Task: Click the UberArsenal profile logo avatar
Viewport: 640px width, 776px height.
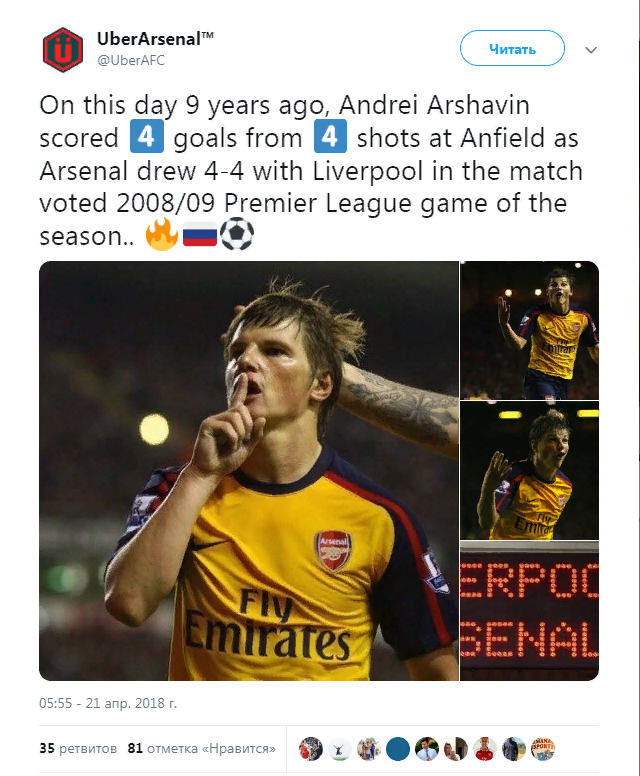Action: 63,50
